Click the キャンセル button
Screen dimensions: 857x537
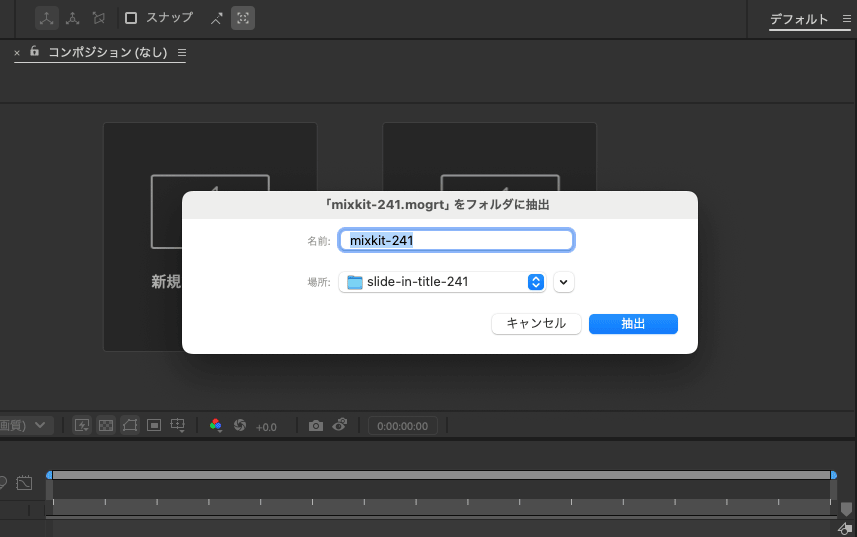[536, 323]
